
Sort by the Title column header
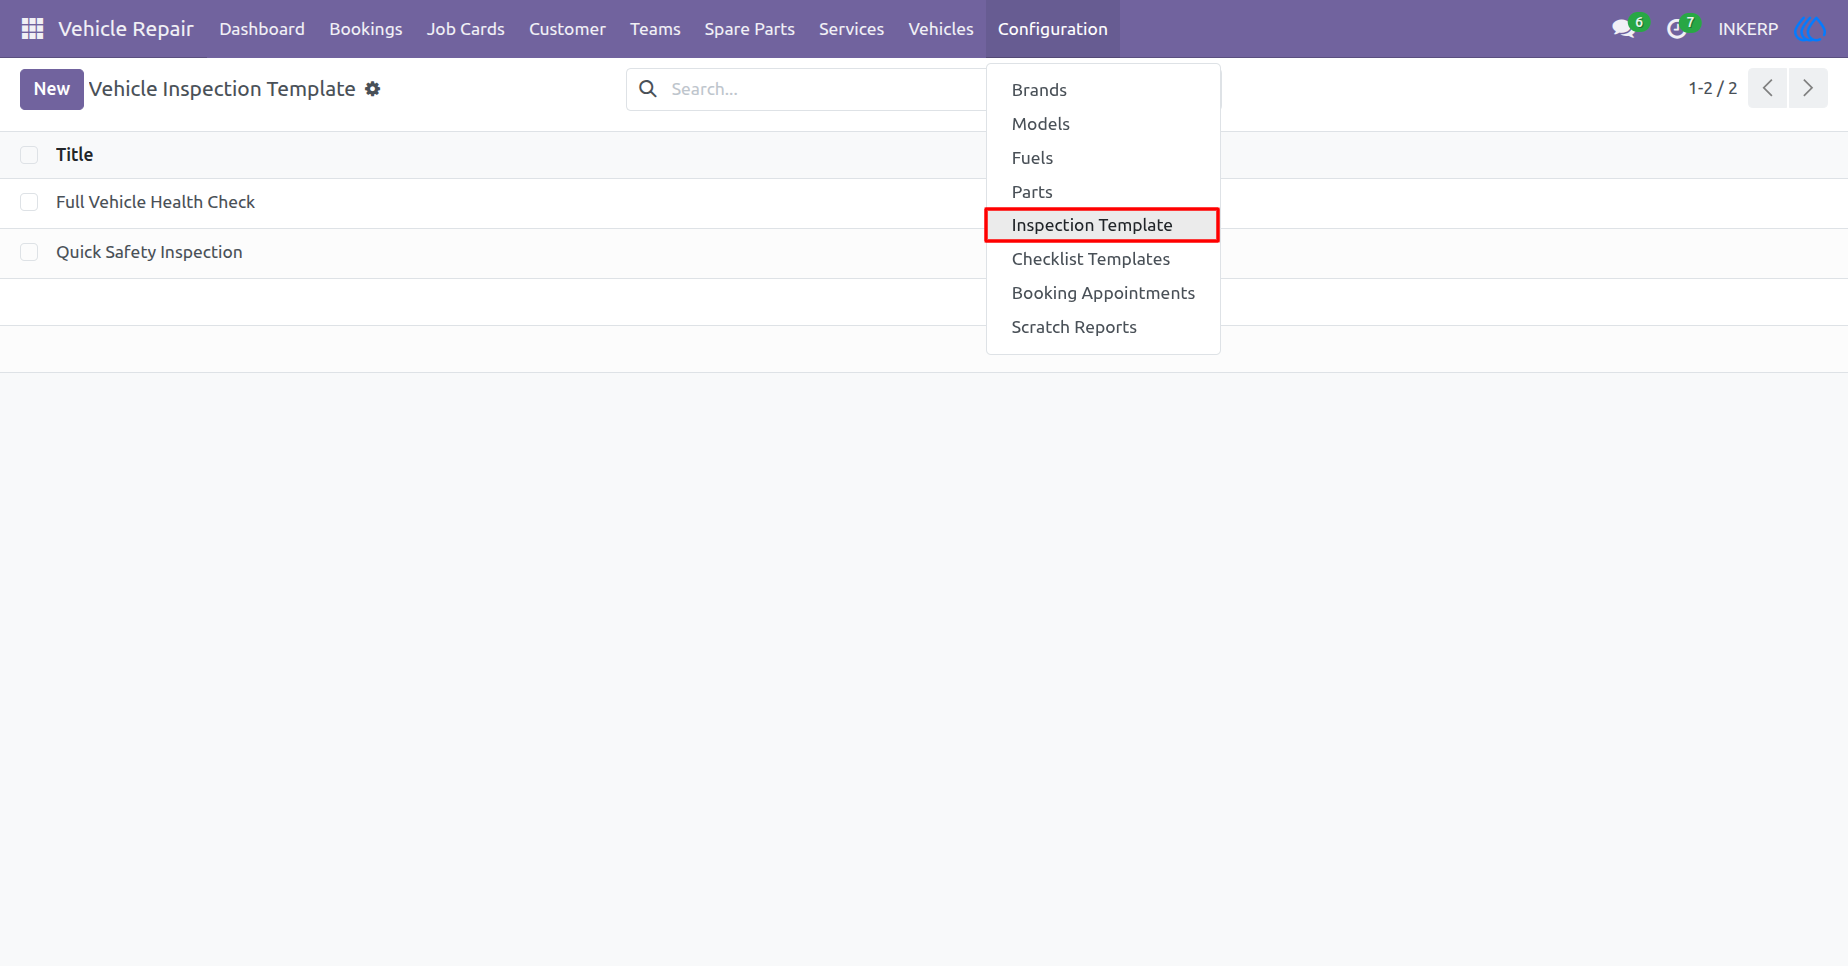click(74, 155)
